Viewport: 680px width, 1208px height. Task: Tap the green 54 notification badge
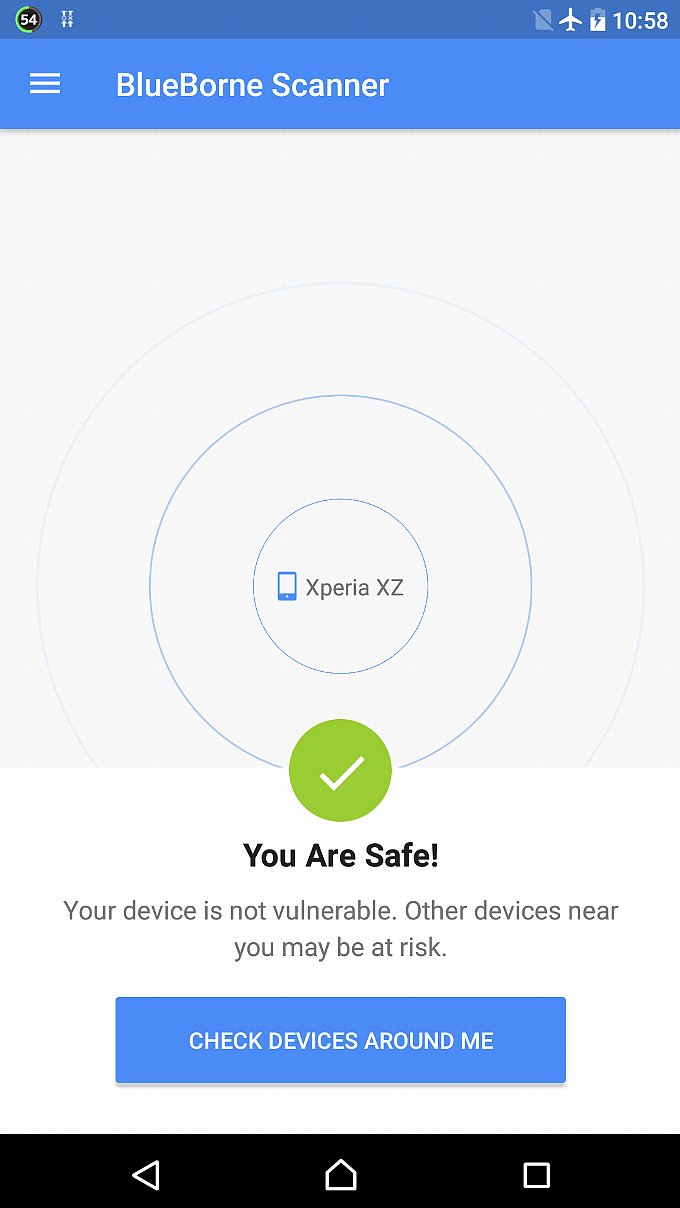point(28,19)
